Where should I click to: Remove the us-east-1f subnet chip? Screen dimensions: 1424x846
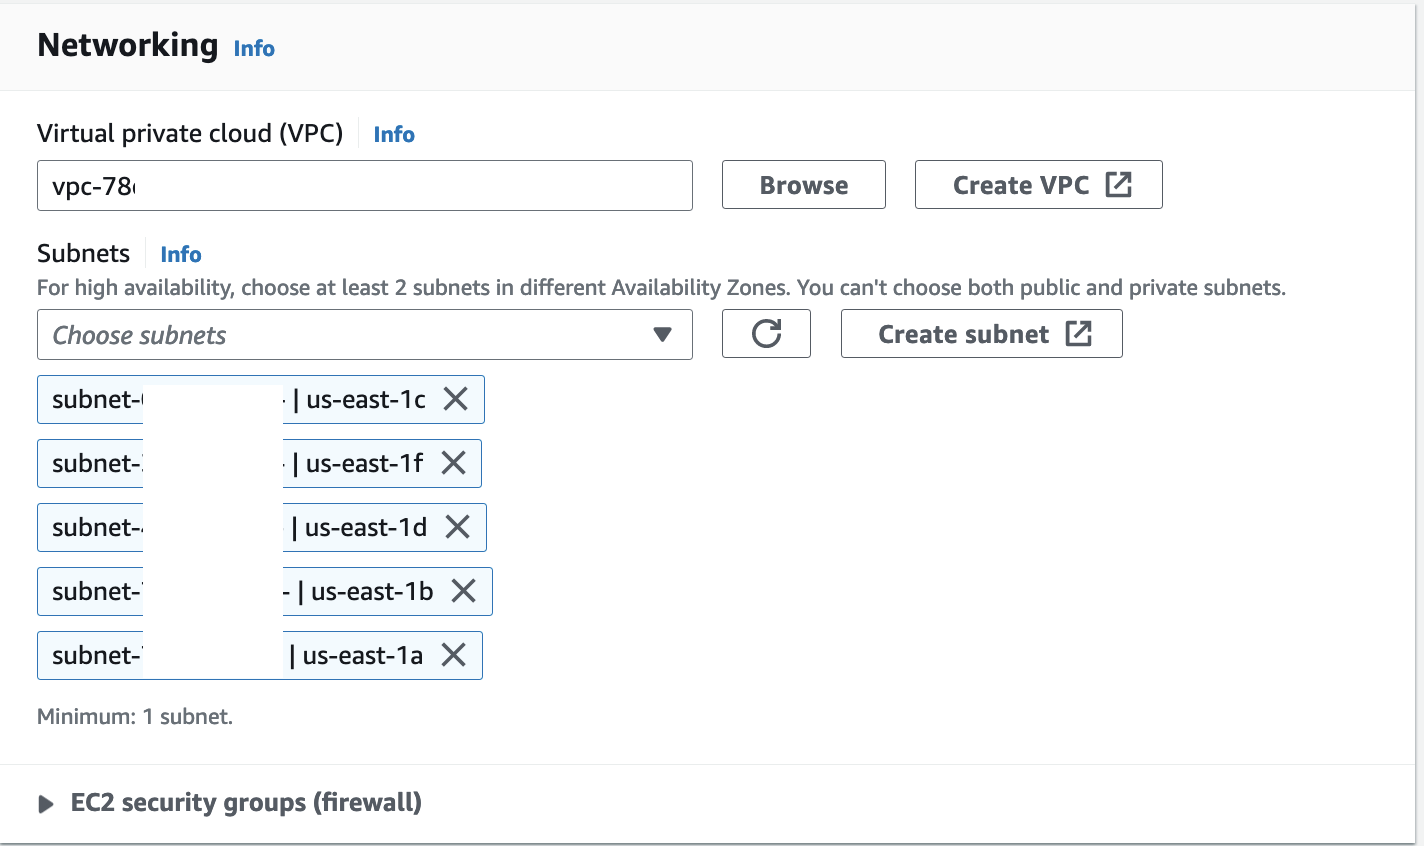tap(454, 463)
